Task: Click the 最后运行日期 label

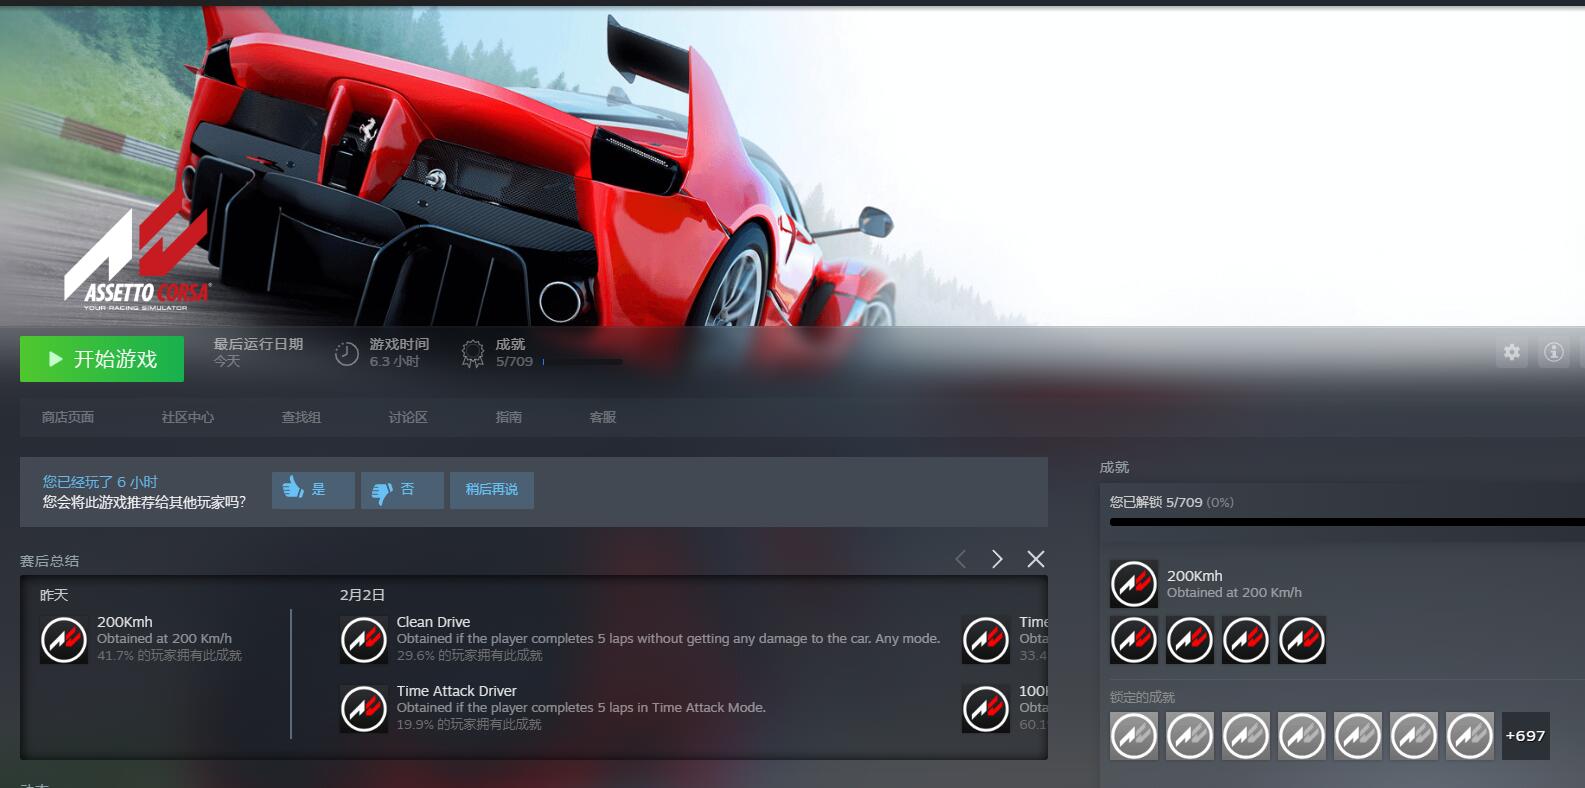Action: tap(258, 344)
